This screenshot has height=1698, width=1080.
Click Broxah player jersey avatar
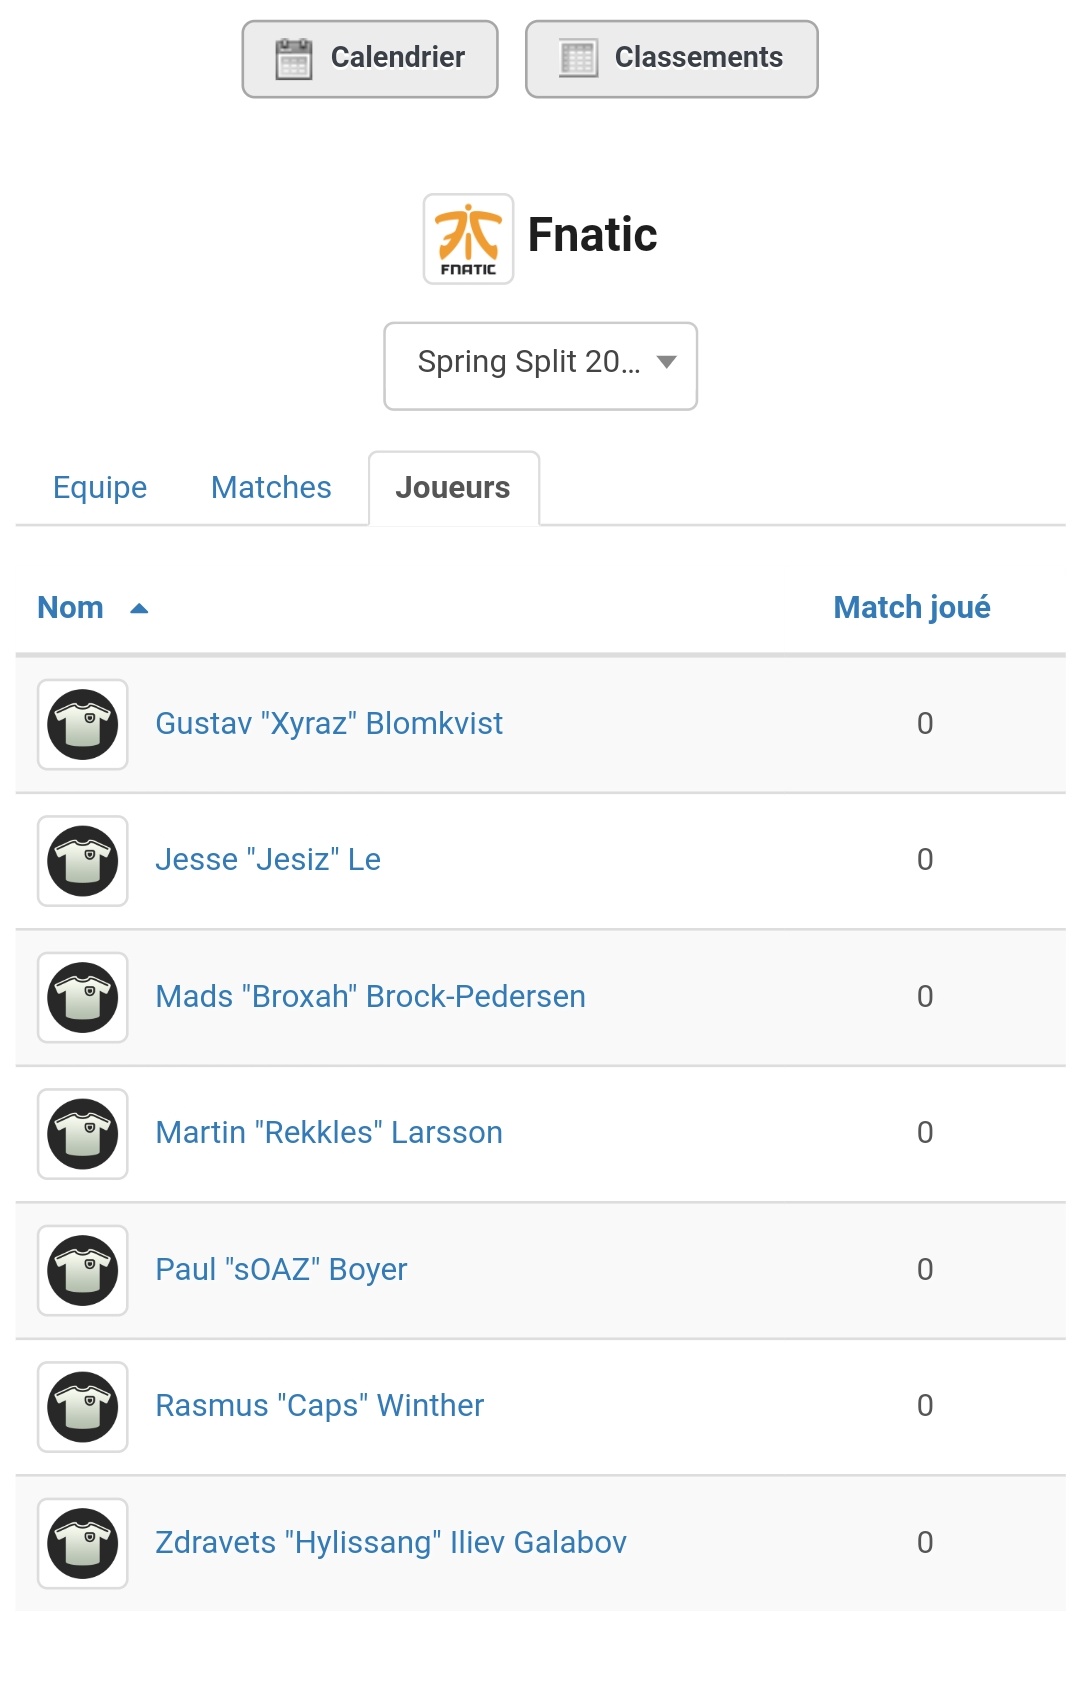coord(83,997)
